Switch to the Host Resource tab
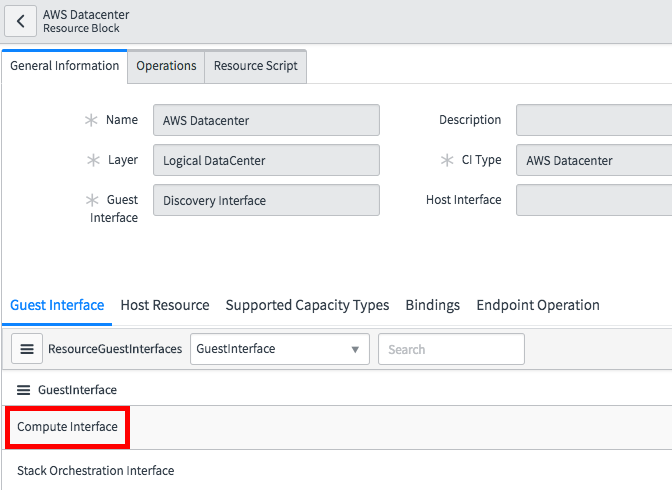This screenshot has width=672, height=490. (165, 305)
